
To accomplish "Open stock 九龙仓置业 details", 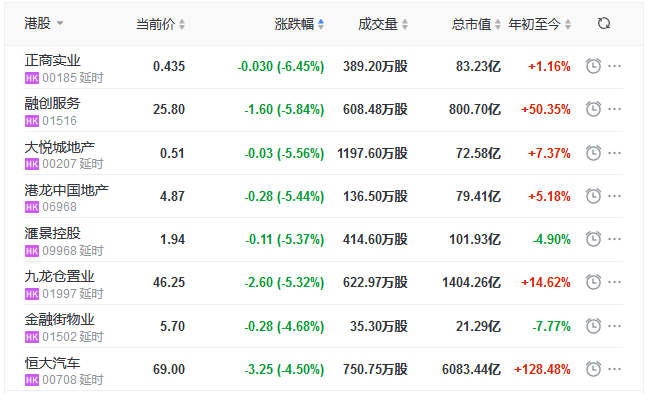I will pos(60,276).
